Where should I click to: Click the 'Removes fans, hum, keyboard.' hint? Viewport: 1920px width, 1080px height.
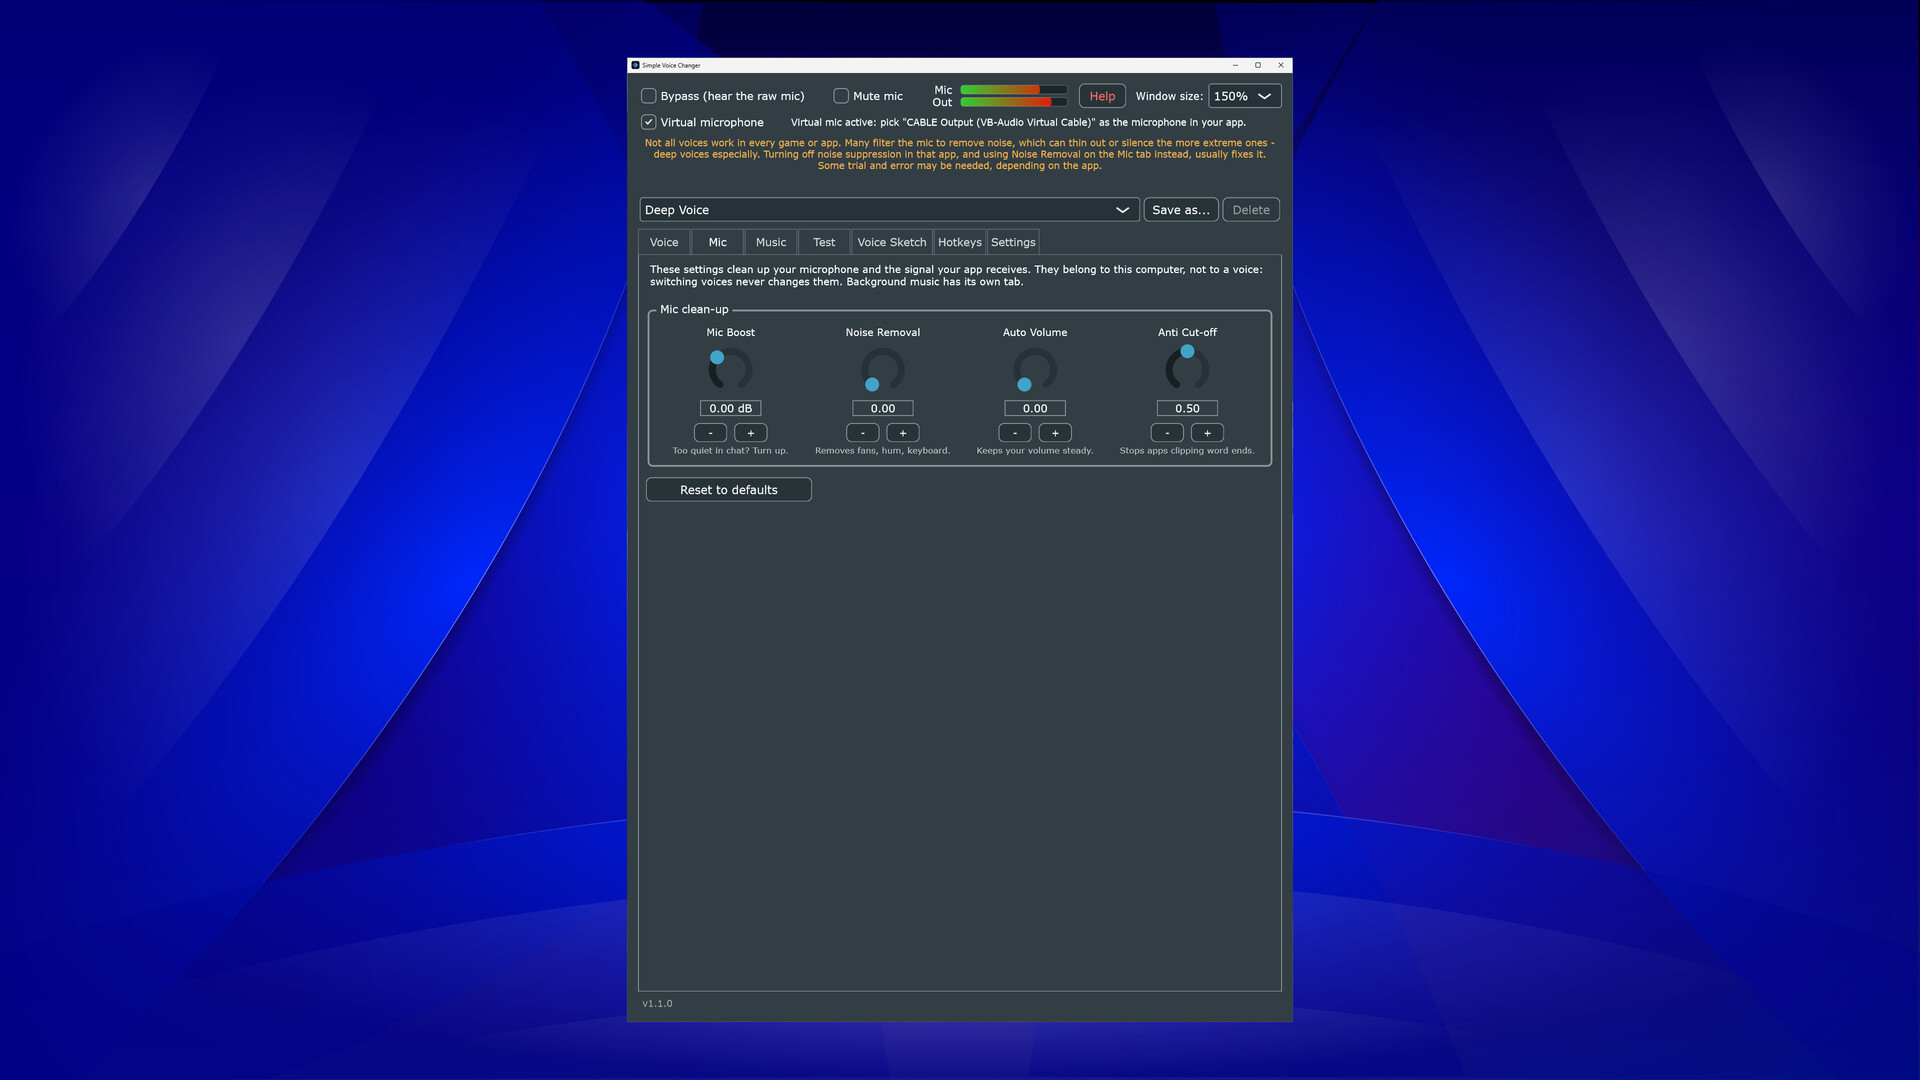tap(883, 451)
